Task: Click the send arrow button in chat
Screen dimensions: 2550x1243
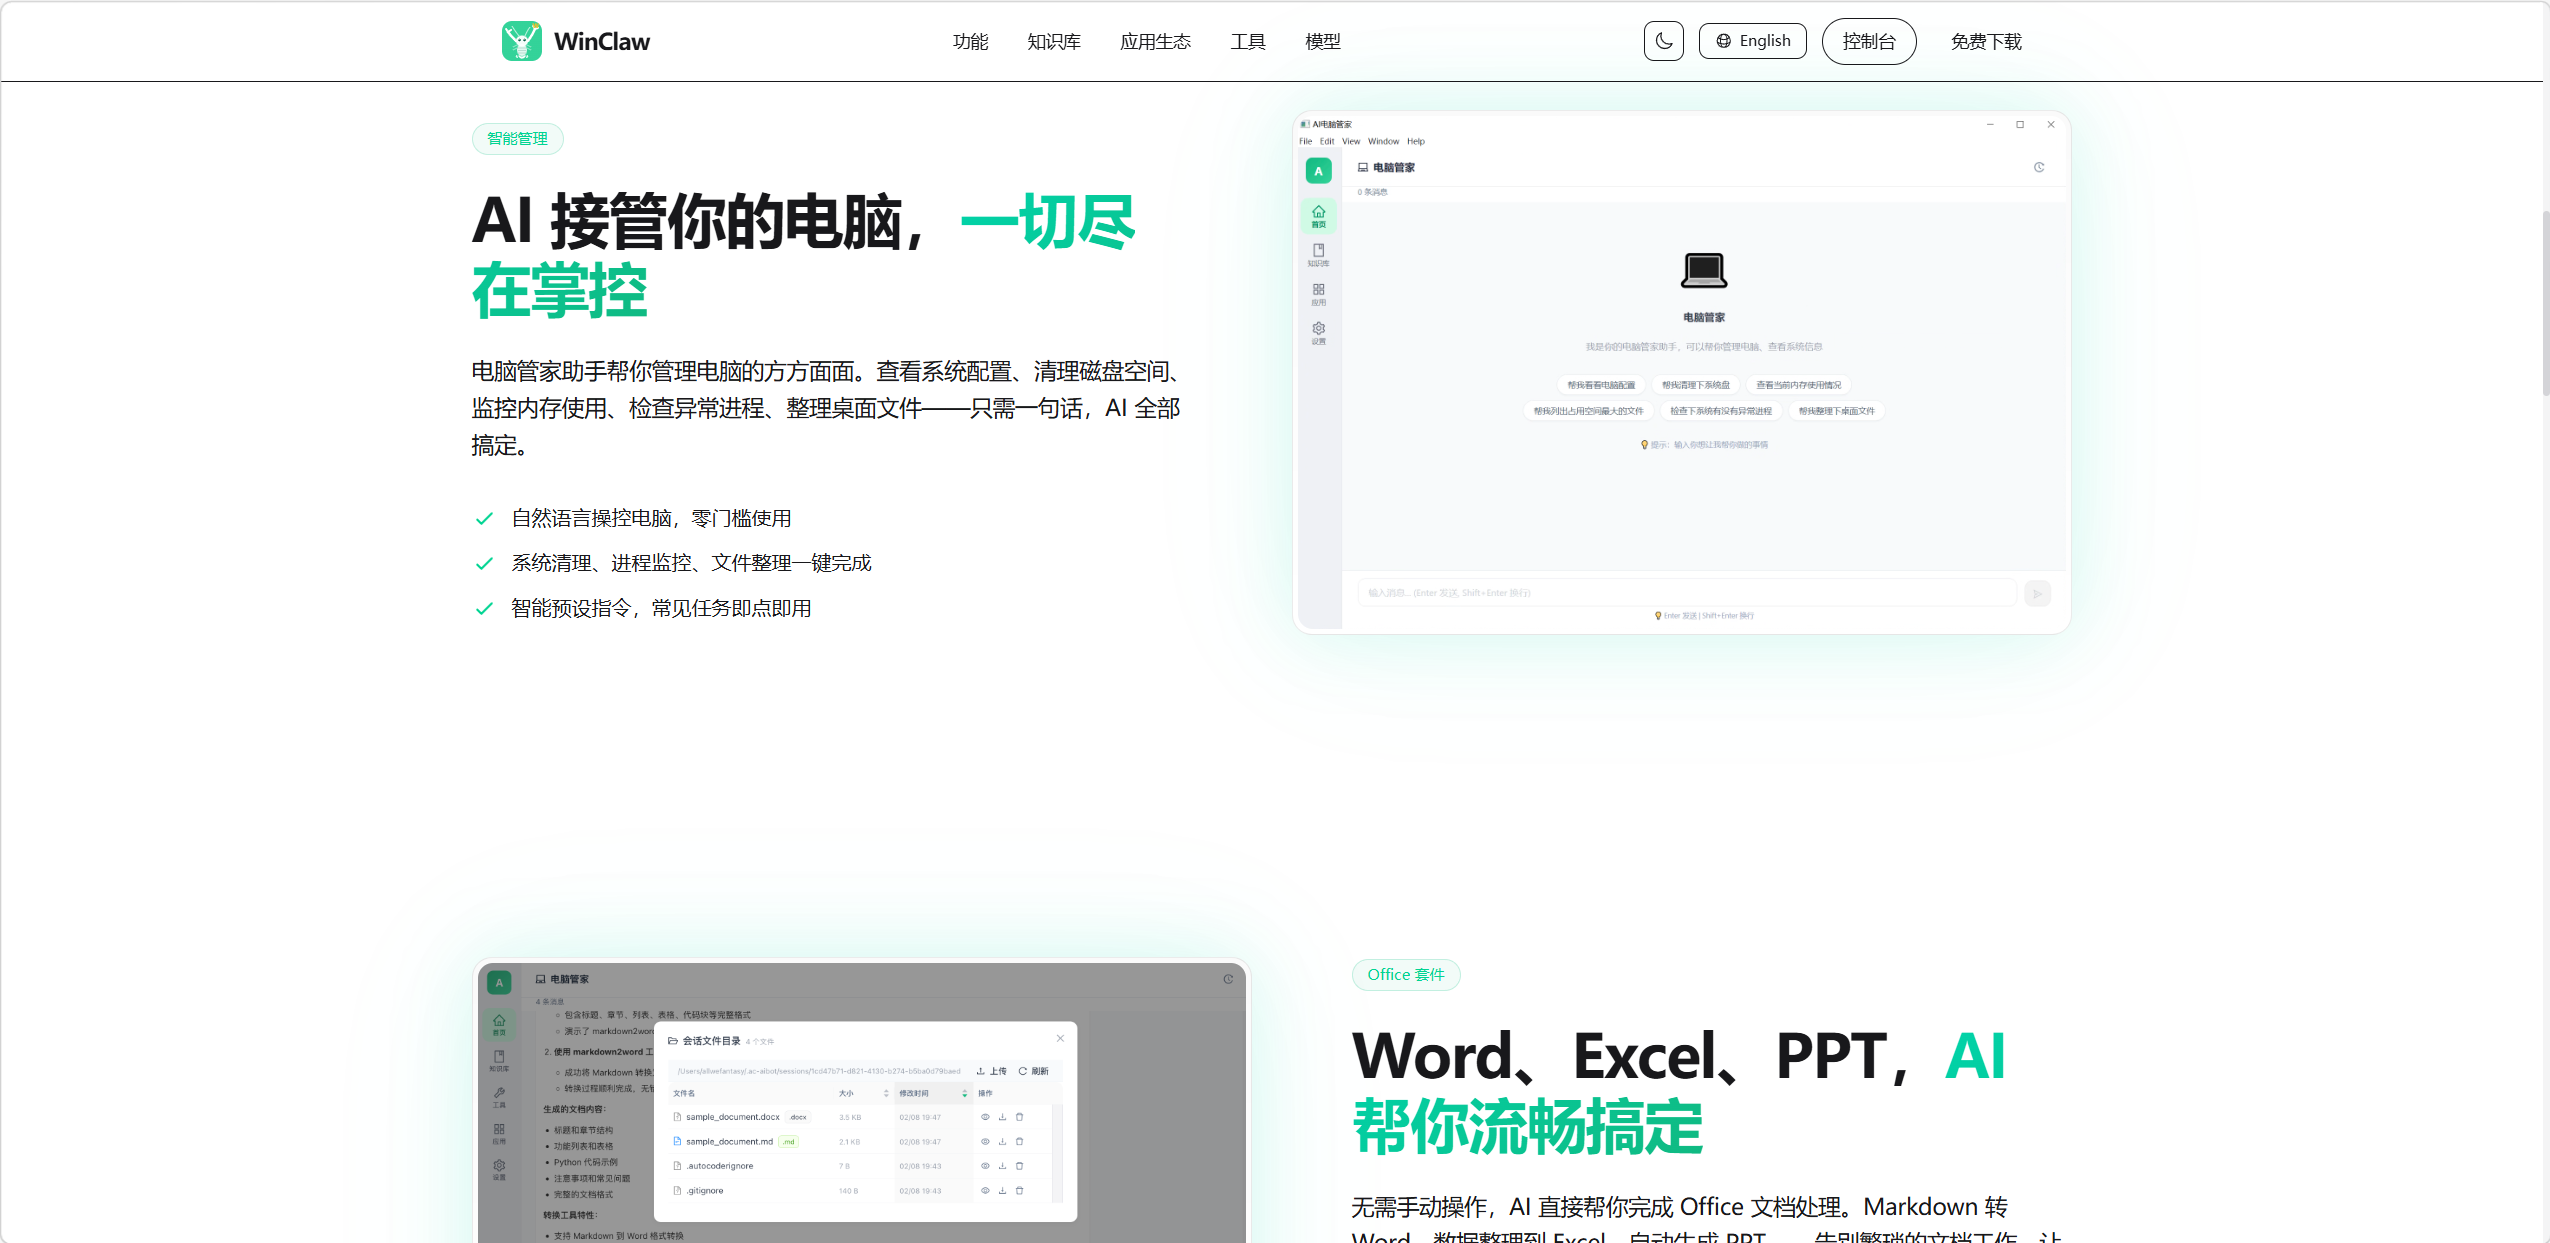Action: [2037, 593]
